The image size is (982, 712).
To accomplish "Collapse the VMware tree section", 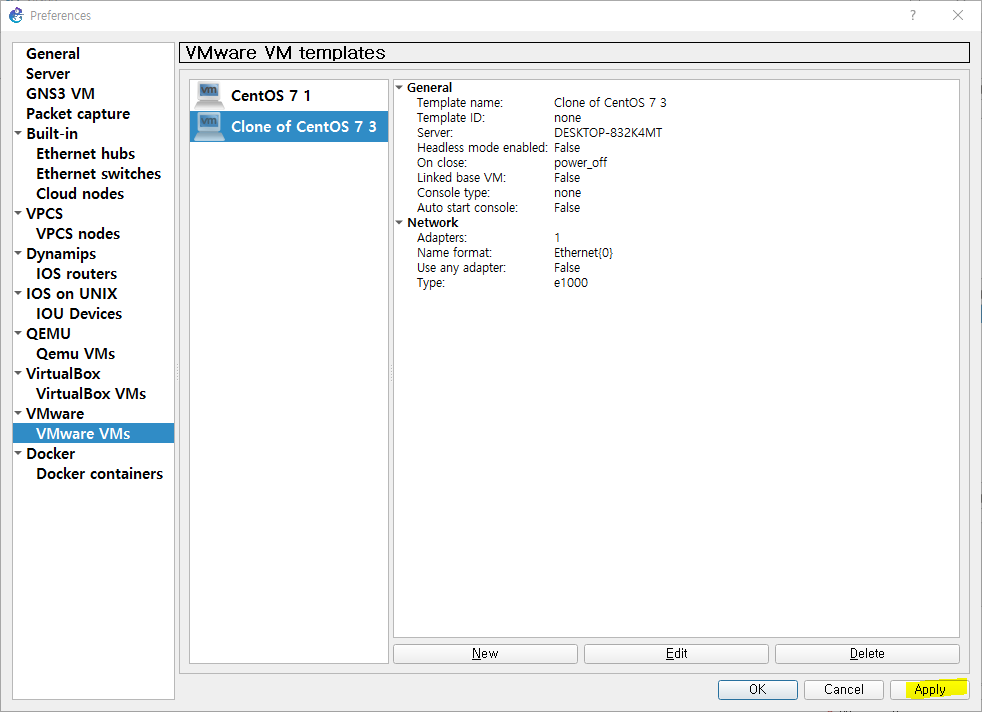I will [18, 413].
